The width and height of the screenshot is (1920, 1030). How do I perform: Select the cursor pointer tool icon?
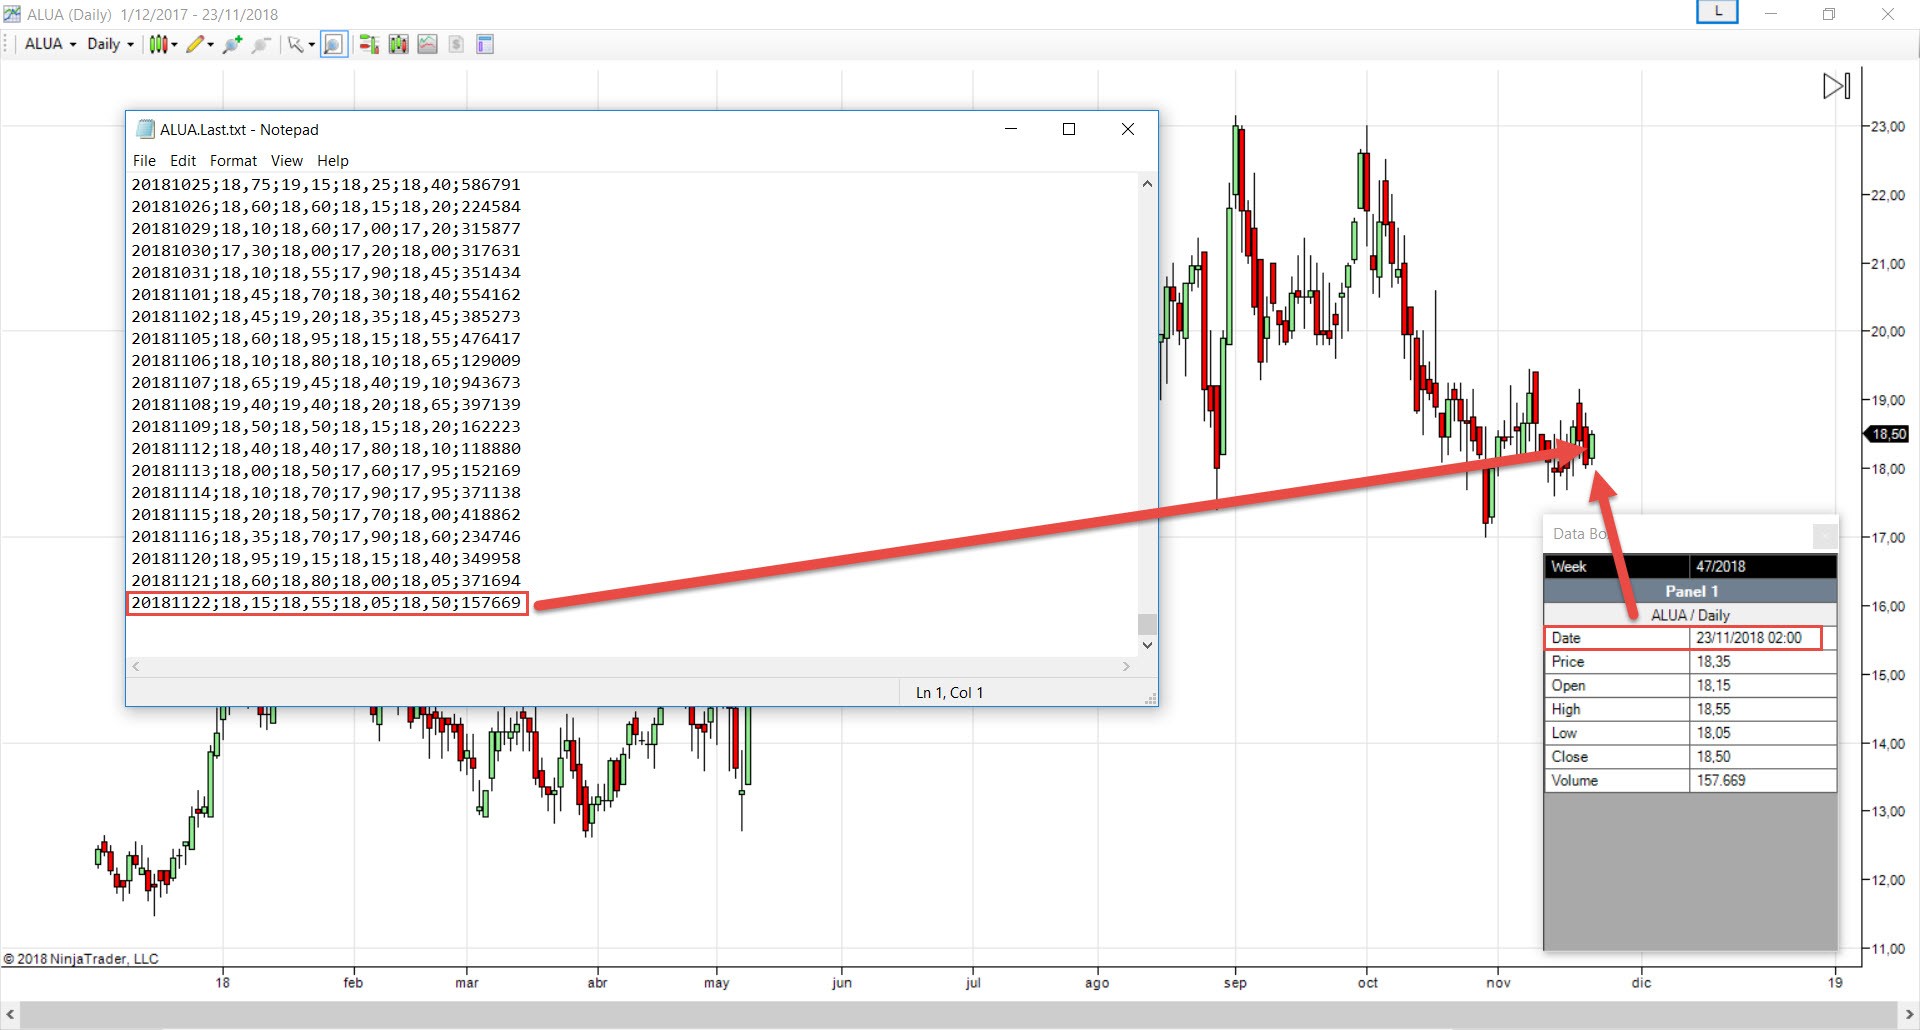(295, 44)
